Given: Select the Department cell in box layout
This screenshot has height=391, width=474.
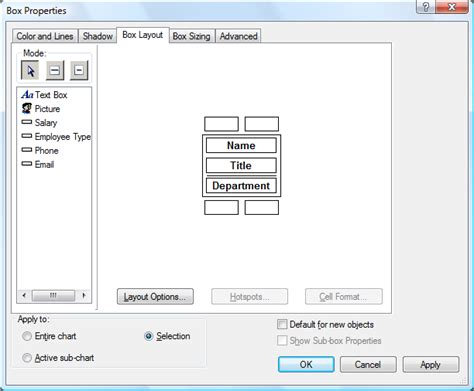Looking at the screenshot, I should [241, 186].
